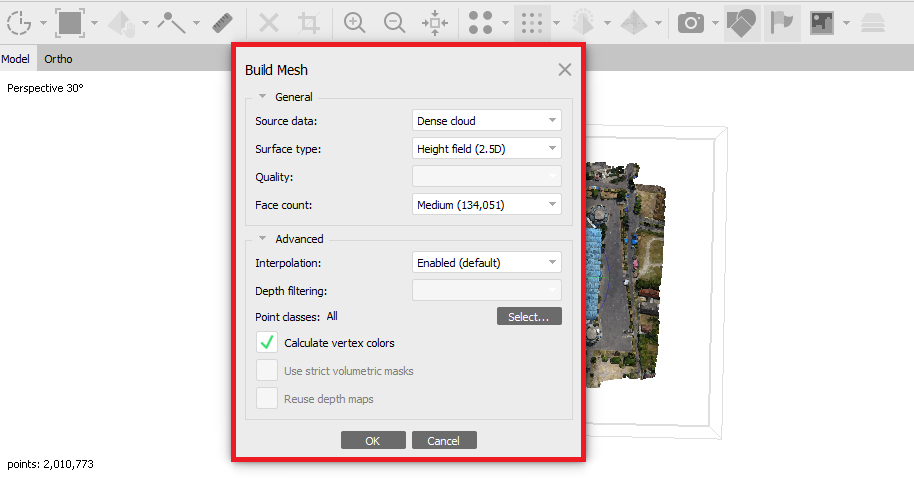Click the disabled Depth filtering dropdown
This screenshot has height=478, width=914.
coord(487,290)
